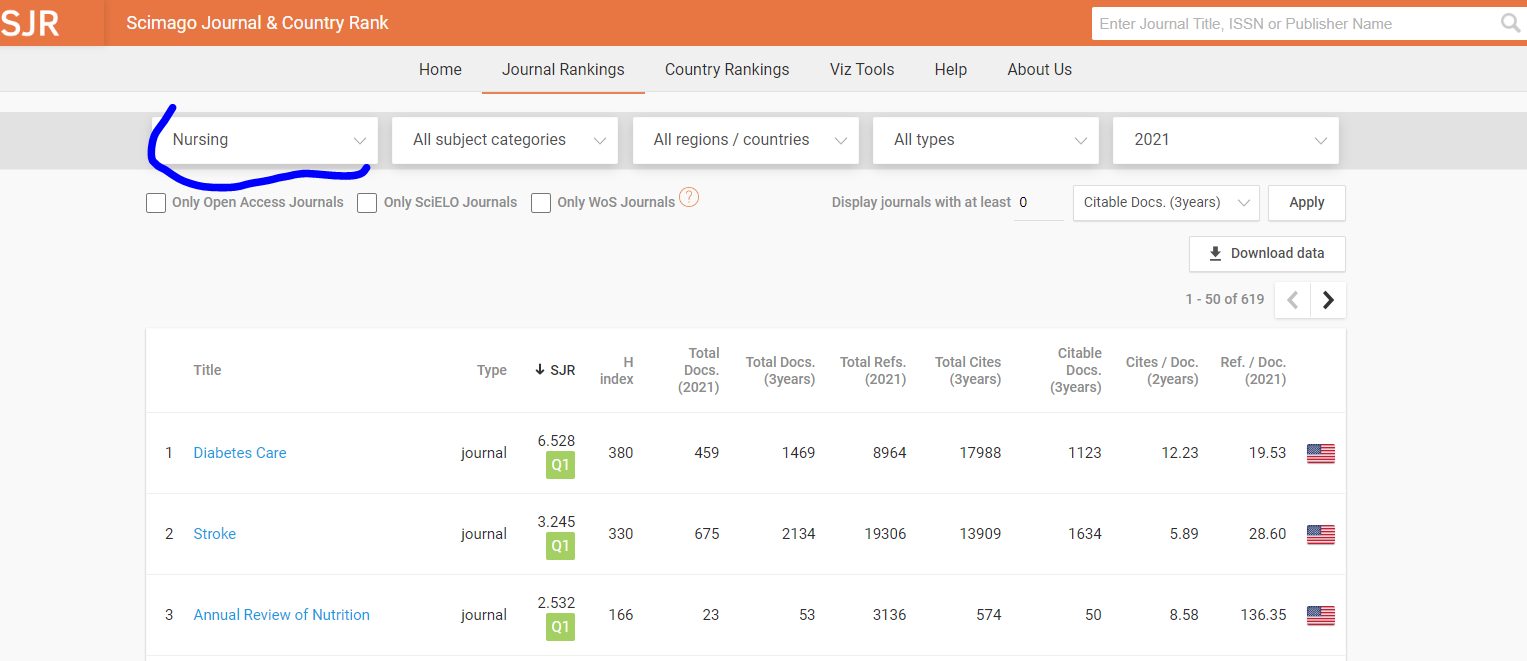
Task: Click total cites value 17988
Action: 980,453
